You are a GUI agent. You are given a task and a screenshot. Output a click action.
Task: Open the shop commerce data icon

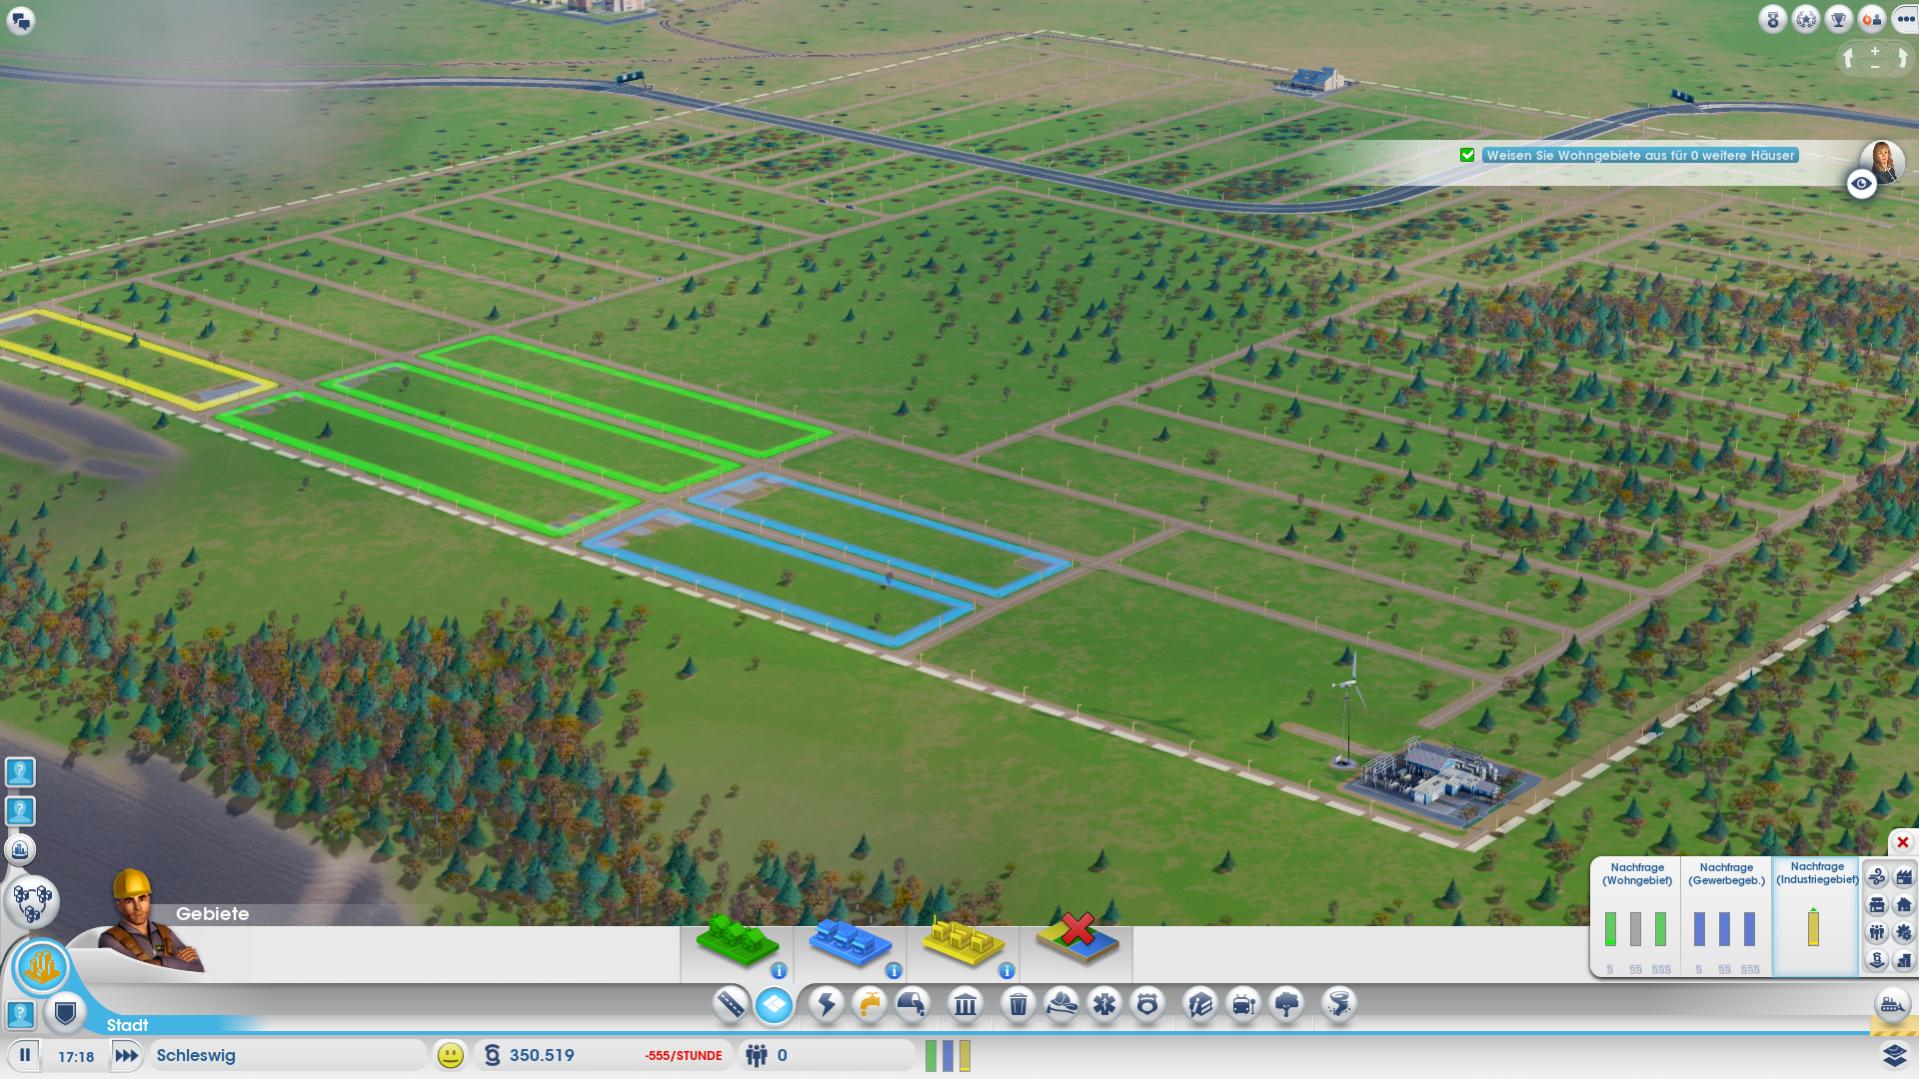point(1877,905)
